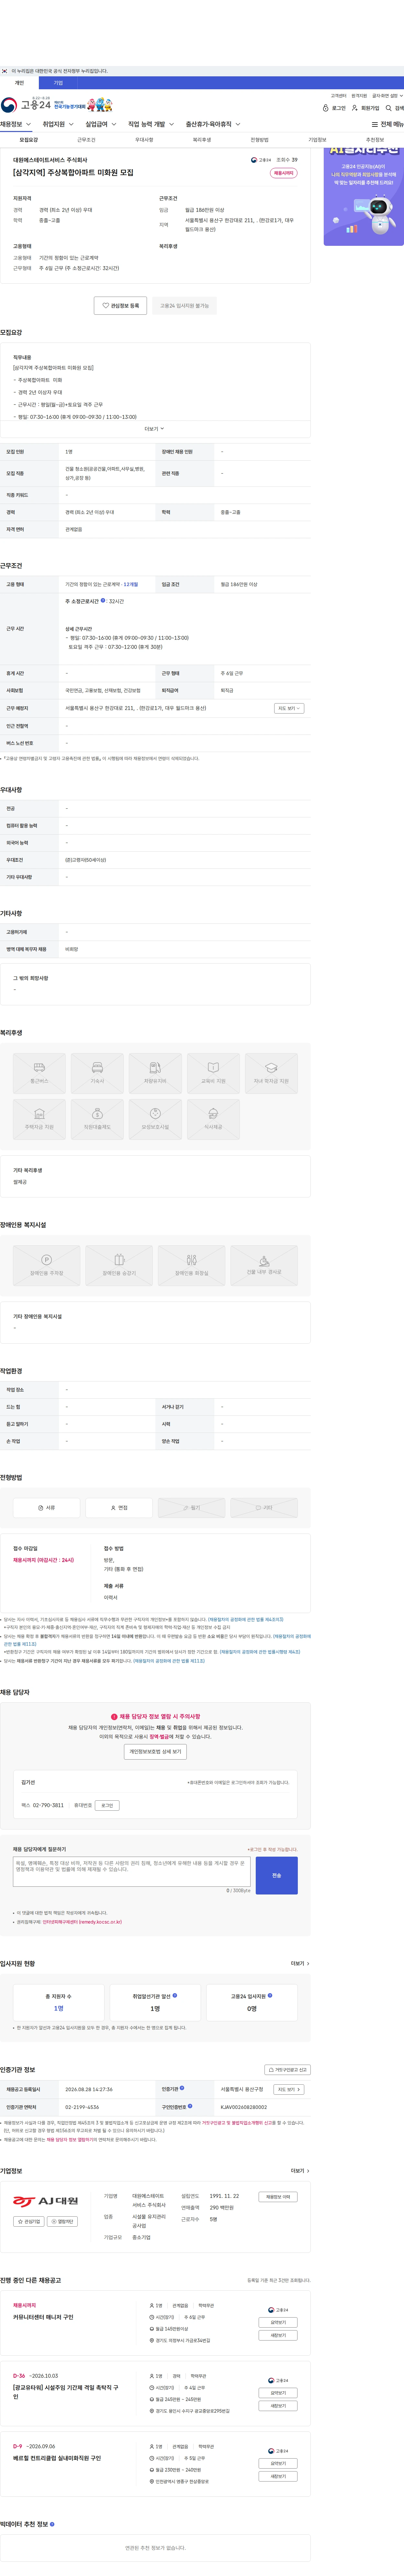
Task: Go to the 복리후생 section tab
Action: pos(202,140)
